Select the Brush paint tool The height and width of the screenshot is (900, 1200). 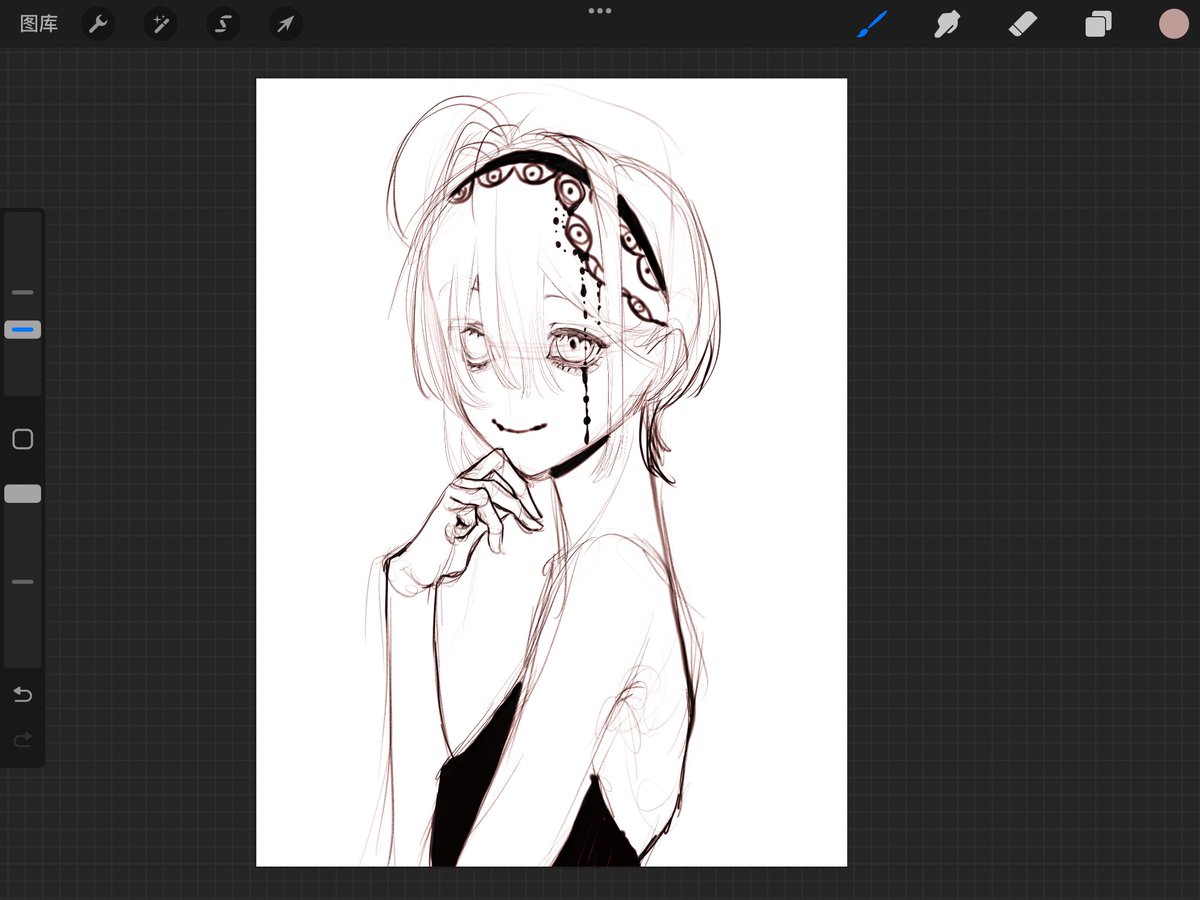point(872,24)
